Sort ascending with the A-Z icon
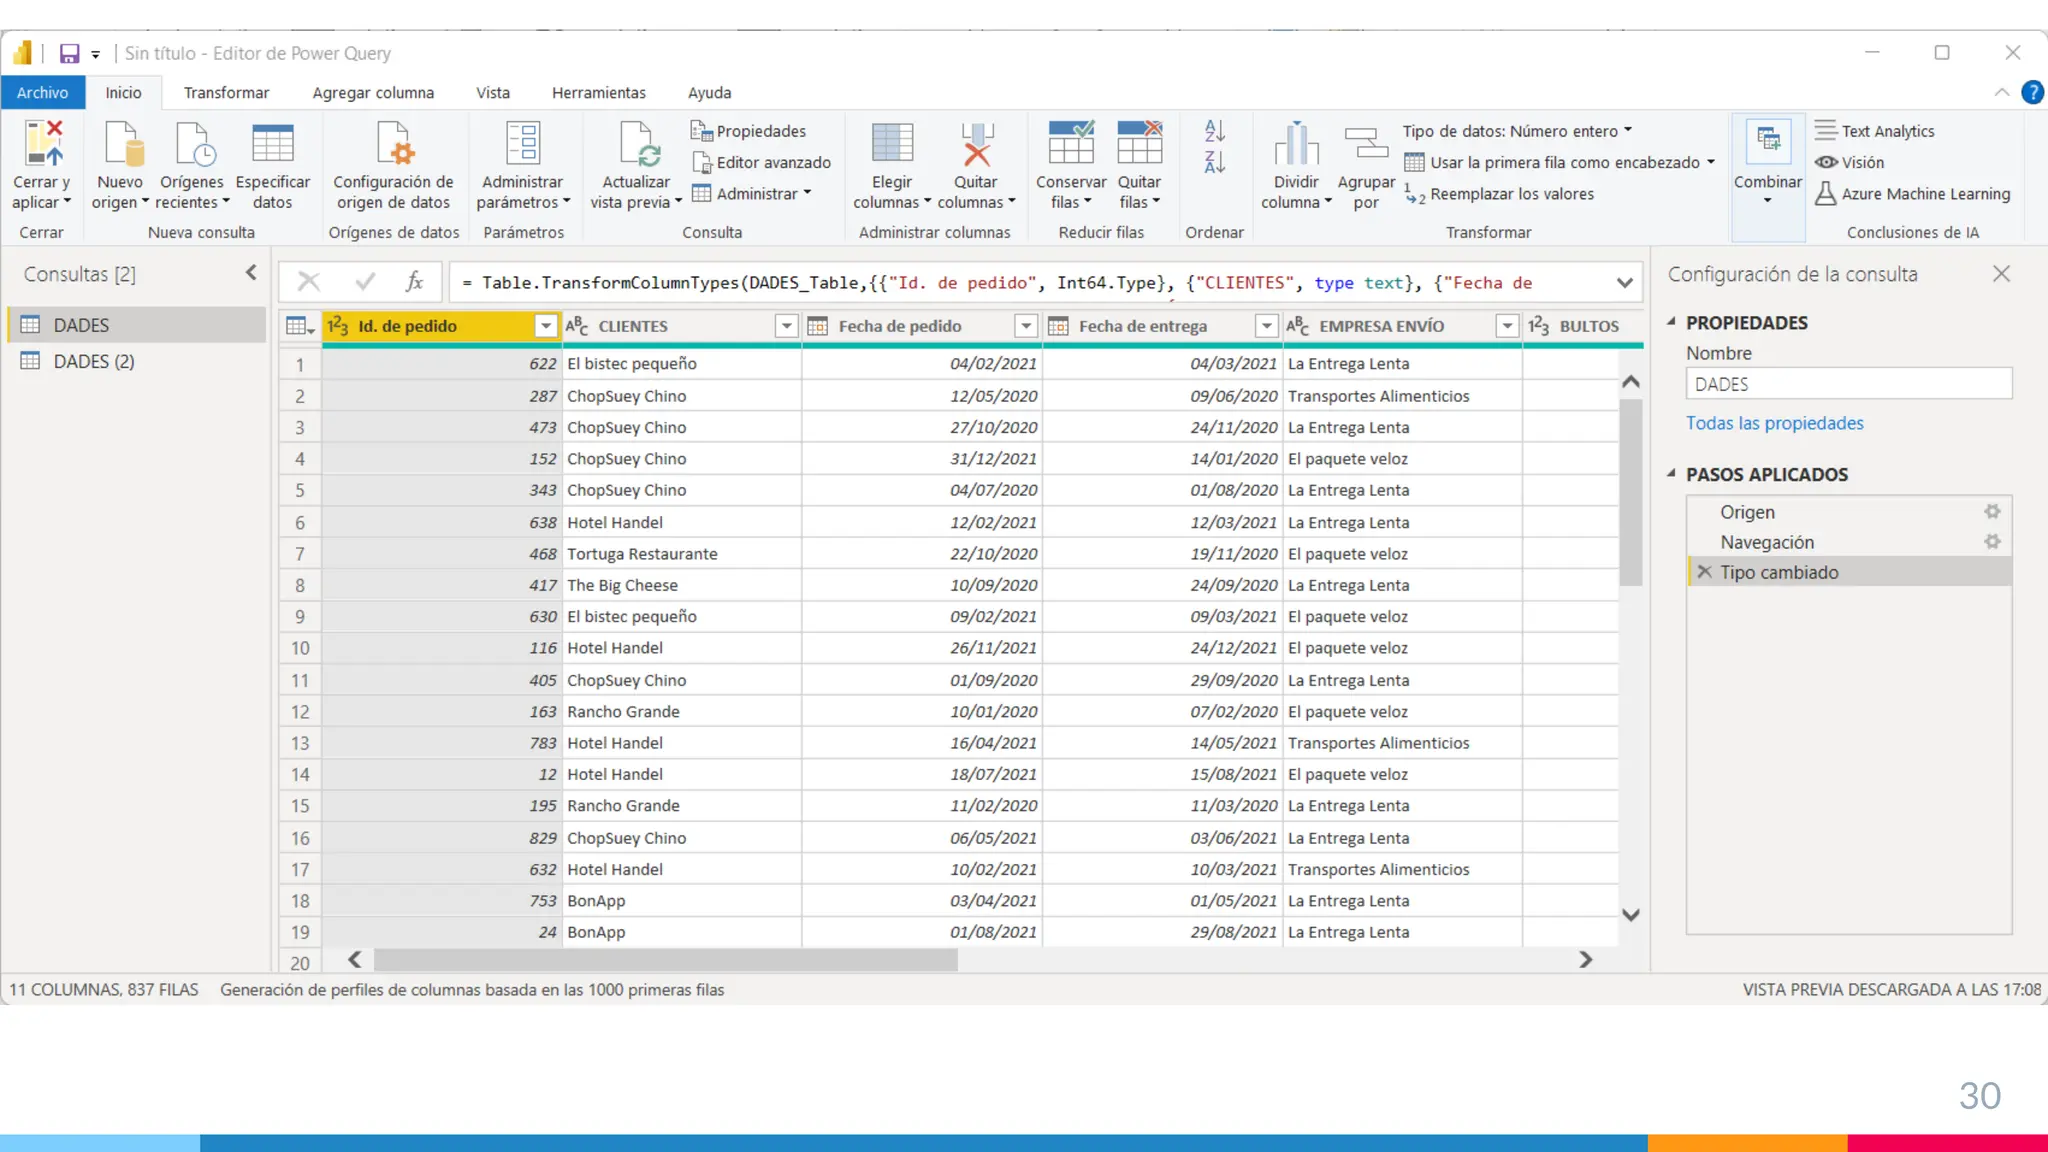 point(1214,131)
